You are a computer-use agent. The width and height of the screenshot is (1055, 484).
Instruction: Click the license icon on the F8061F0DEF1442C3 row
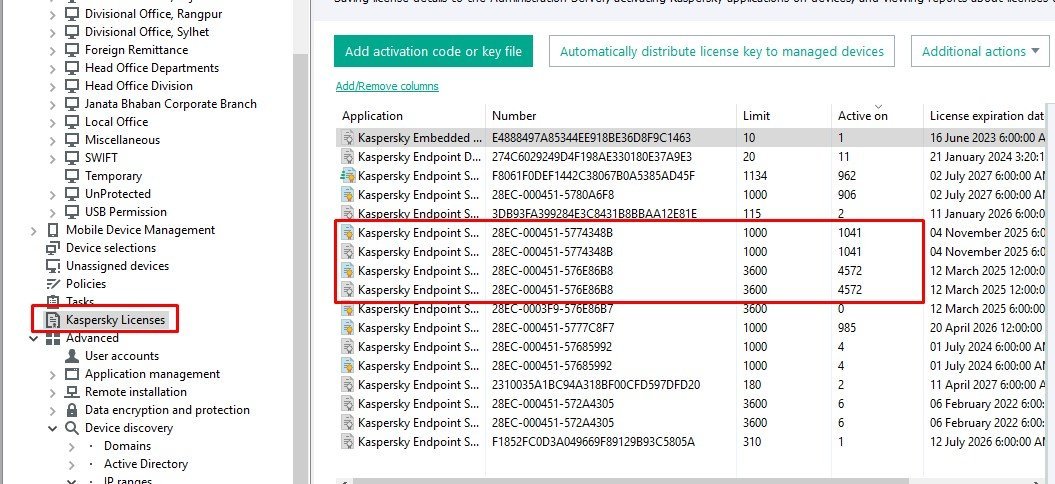[x=348, y=176]
